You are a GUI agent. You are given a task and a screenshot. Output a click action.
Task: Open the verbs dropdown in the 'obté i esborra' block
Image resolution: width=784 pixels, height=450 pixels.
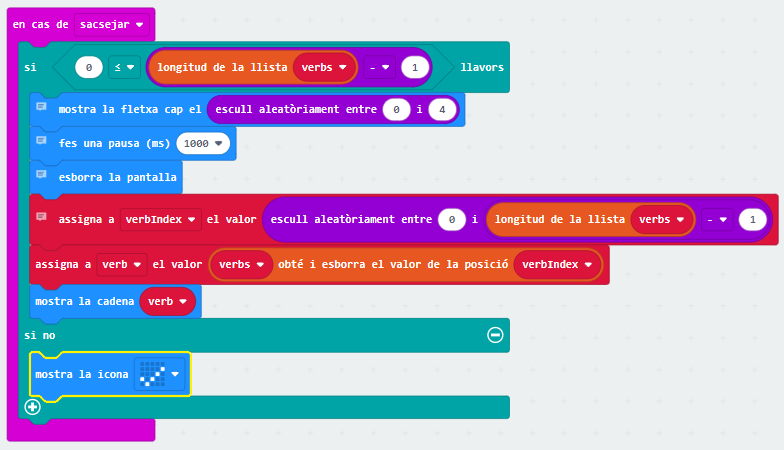(241, 265)
